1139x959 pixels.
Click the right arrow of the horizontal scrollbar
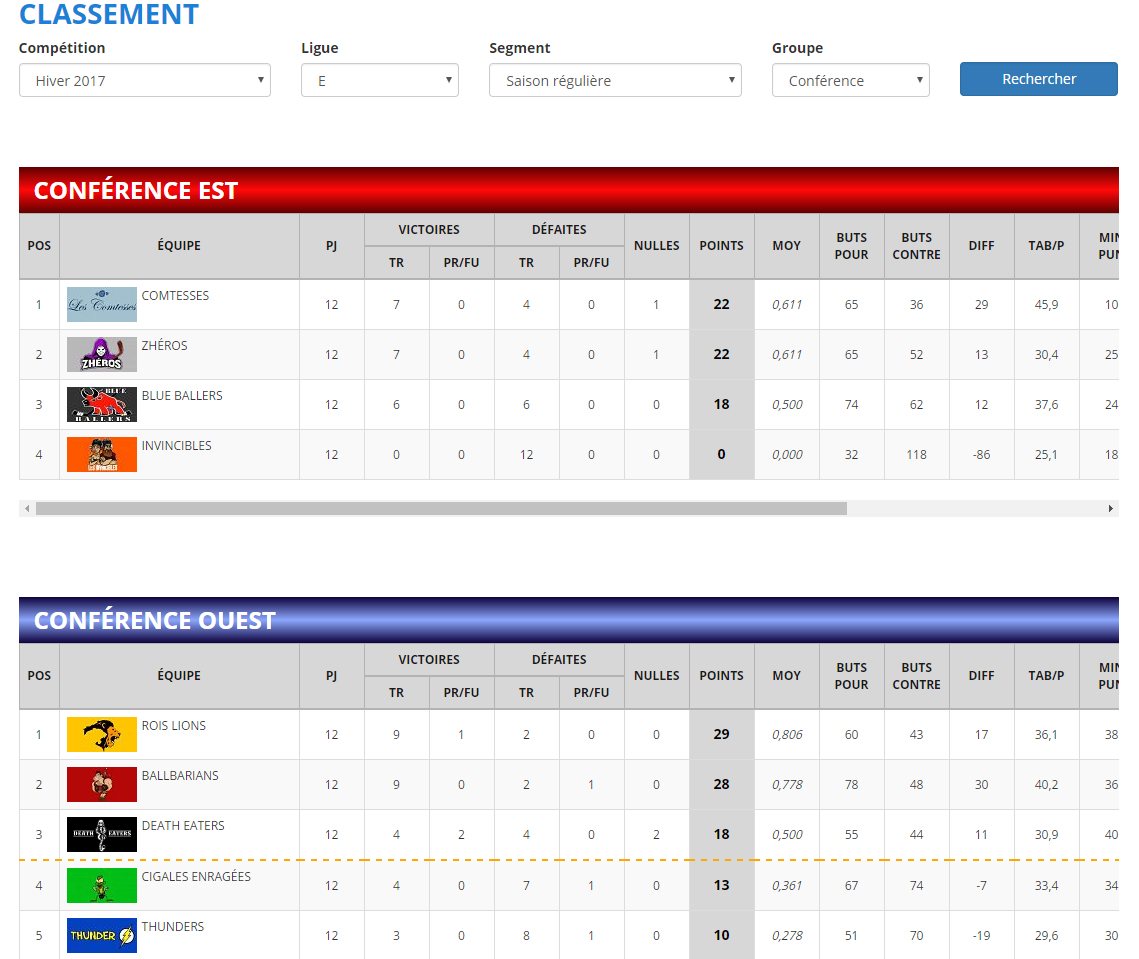(x=1110, y=509)
